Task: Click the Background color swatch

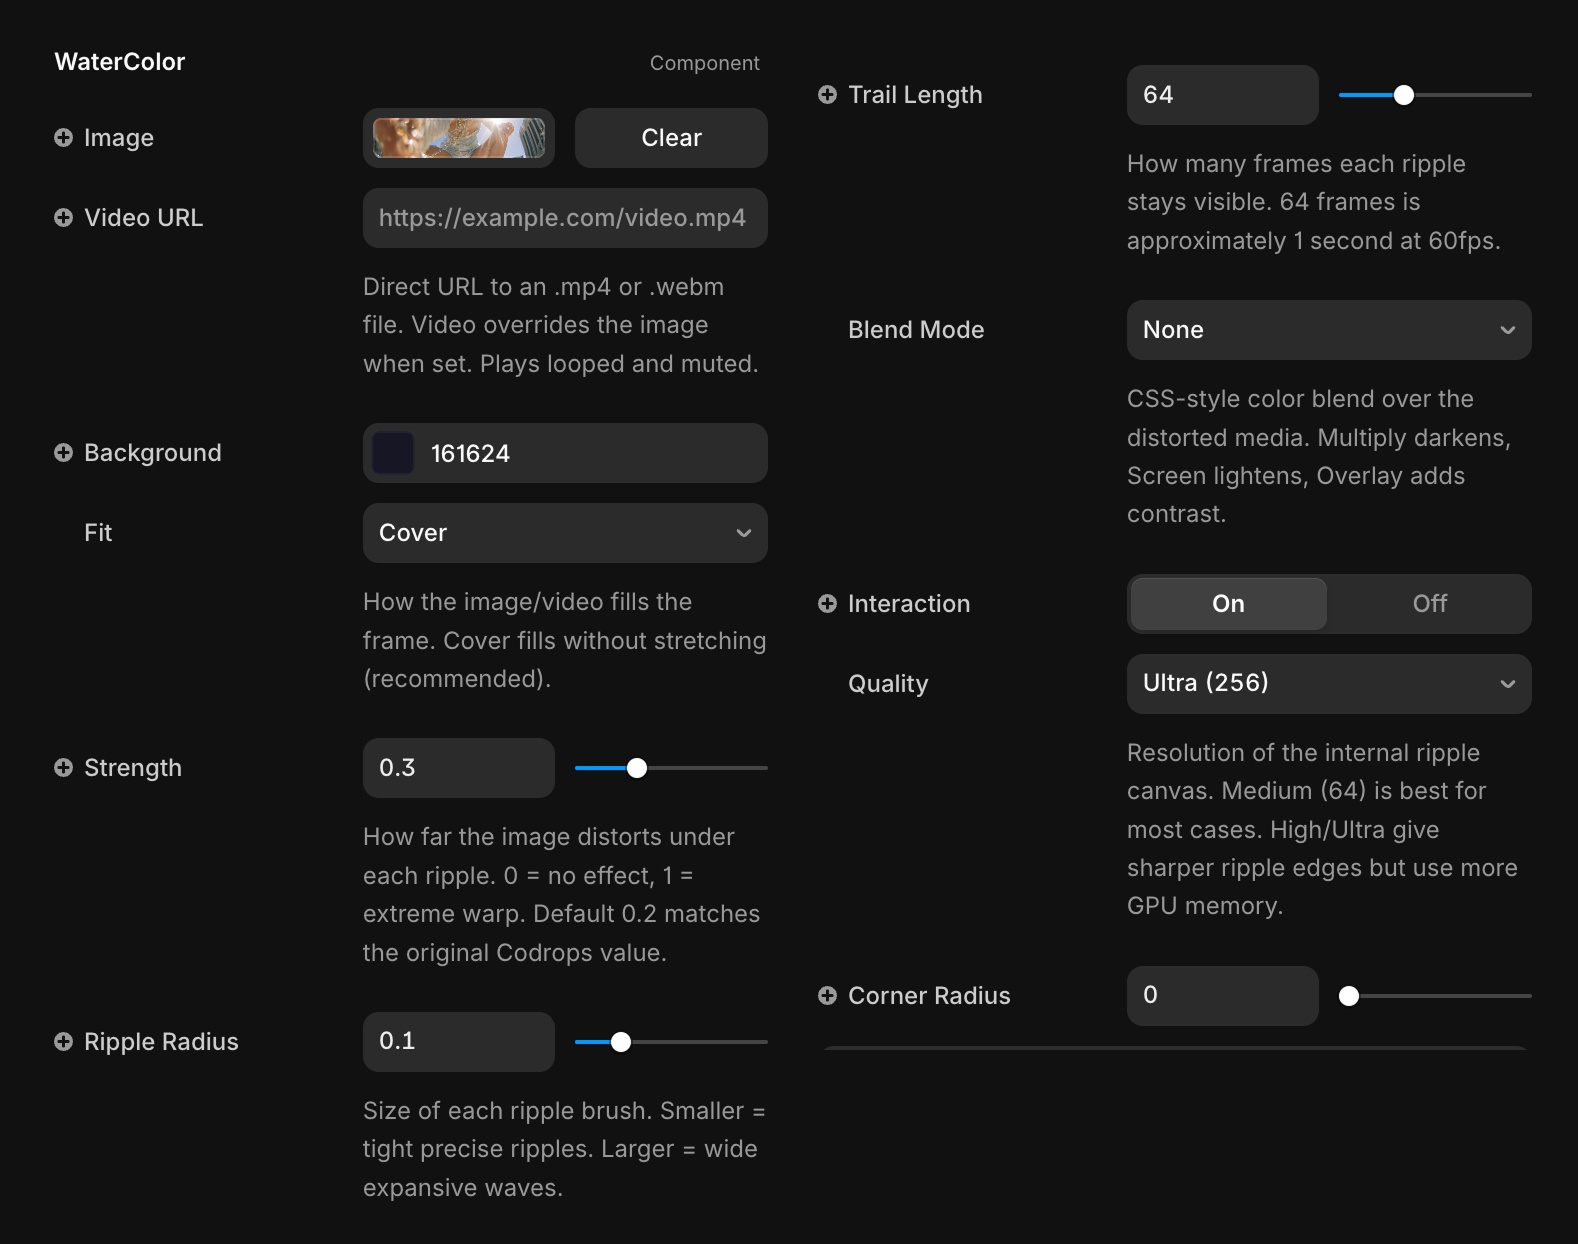Action: click(x=393, y=454)
